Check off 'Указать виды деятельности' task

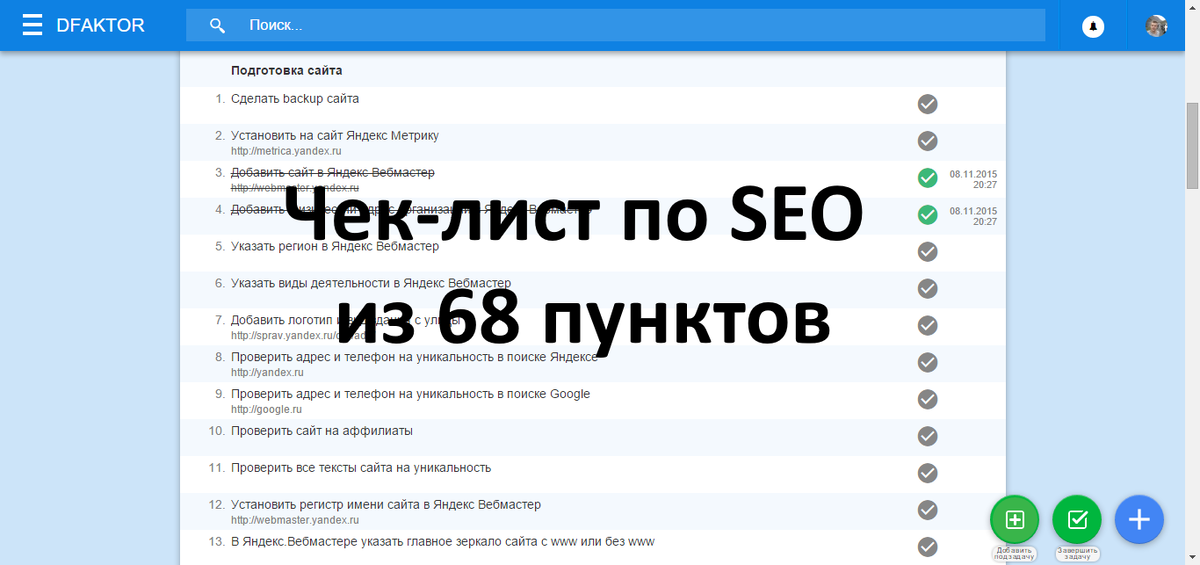927,288
